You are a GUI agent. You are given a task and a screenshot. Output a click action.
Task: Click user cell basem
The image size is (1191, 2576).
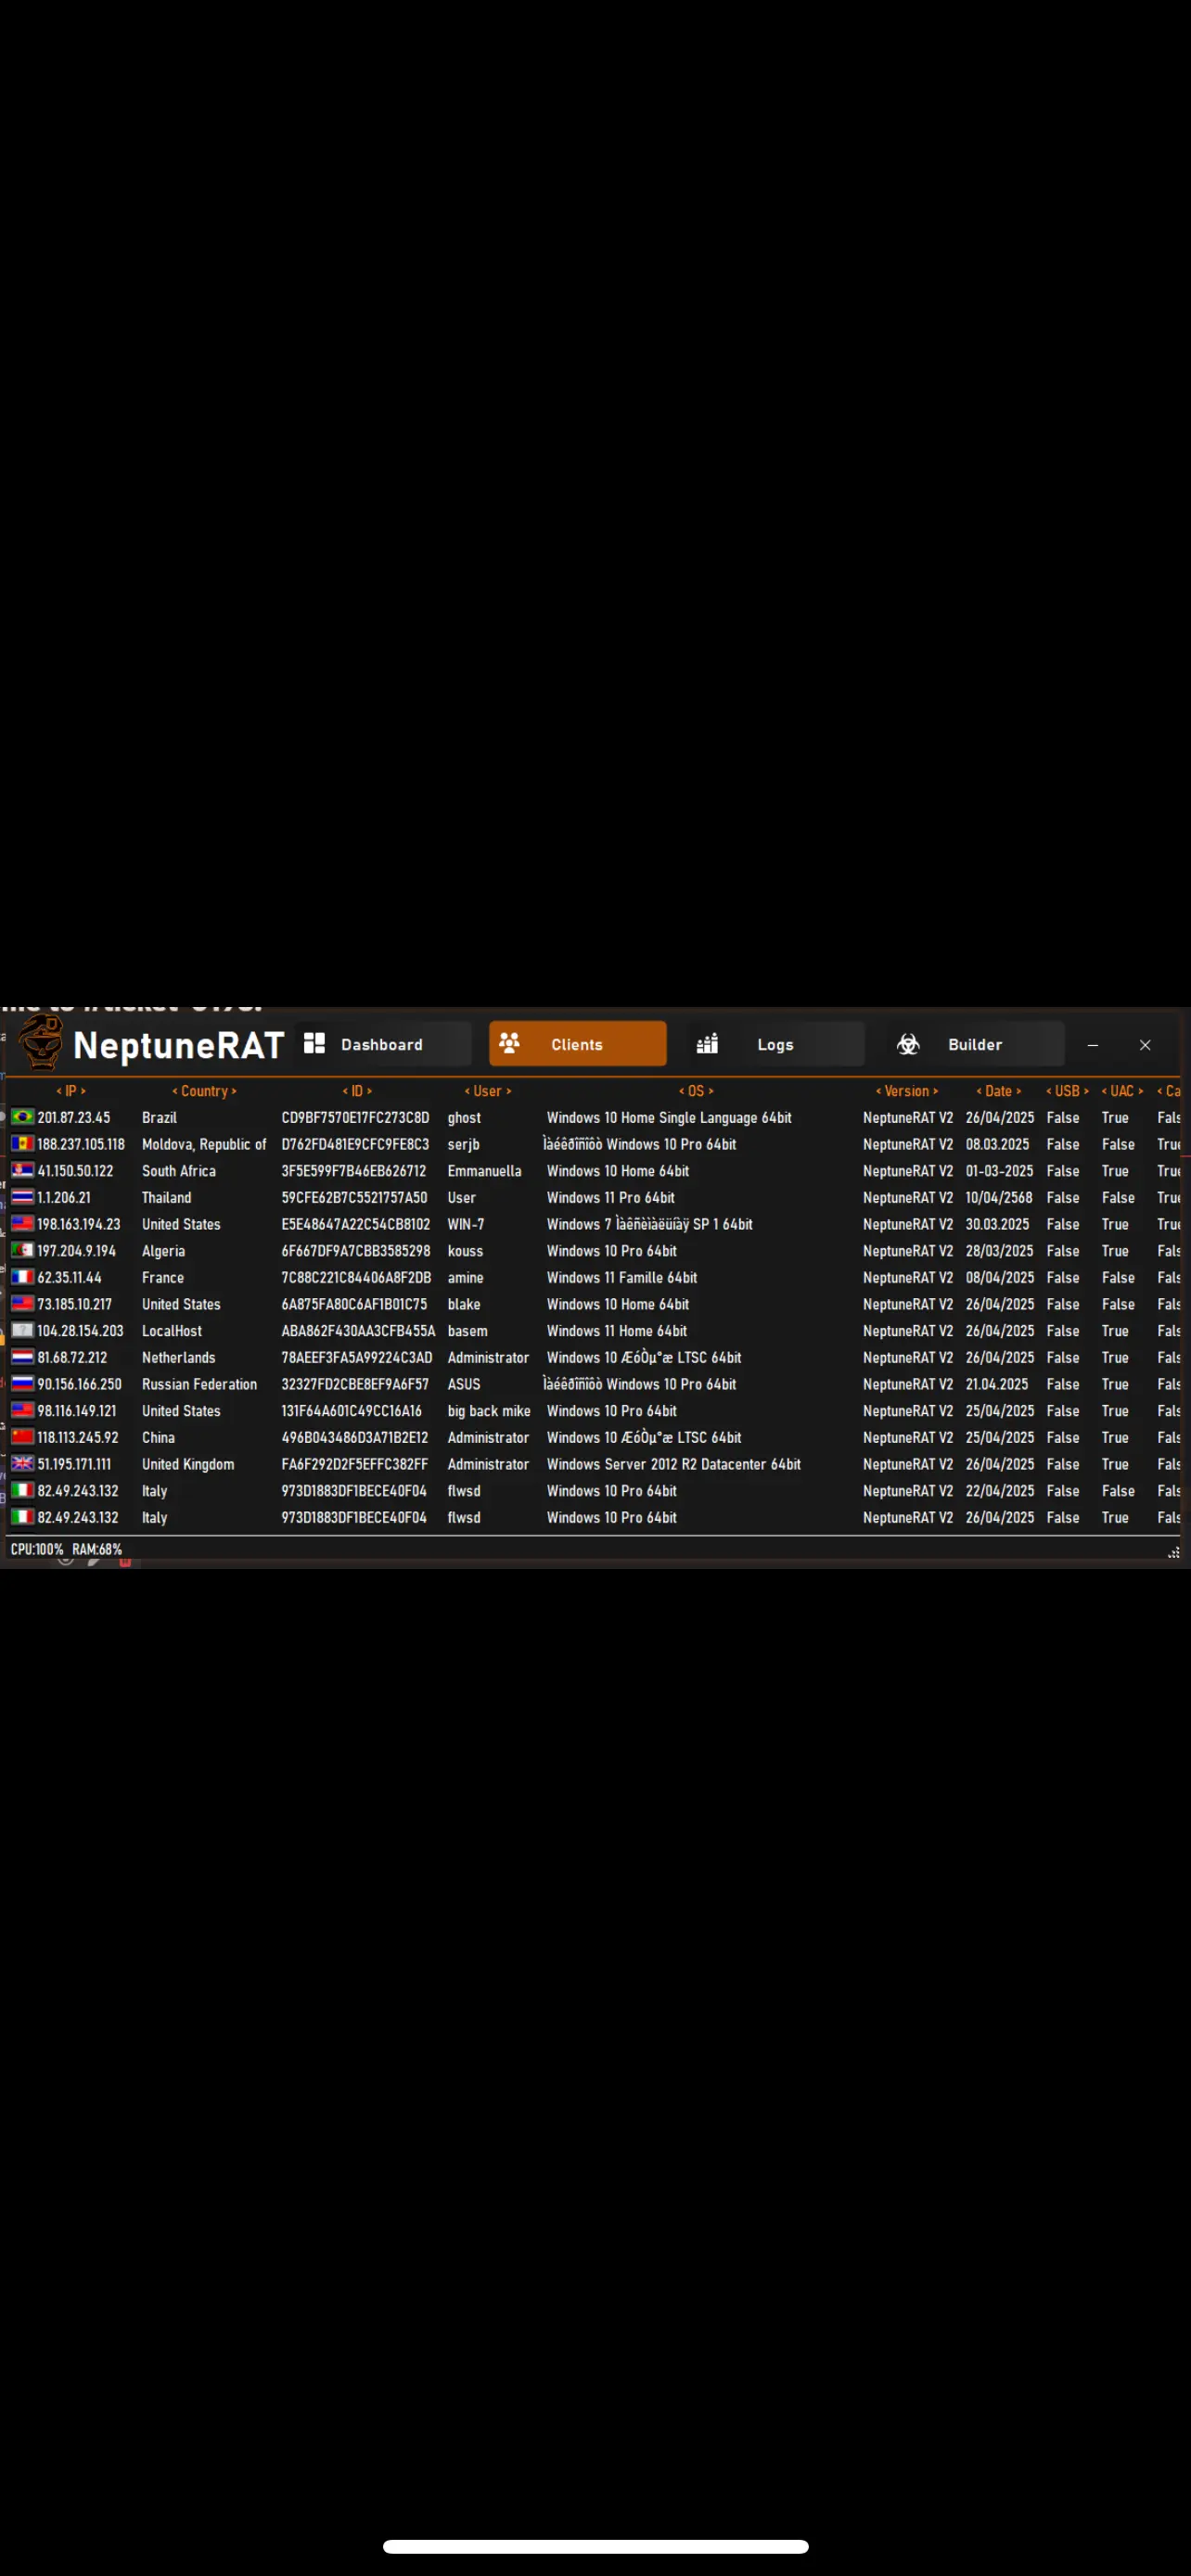tap(467, 1331)
